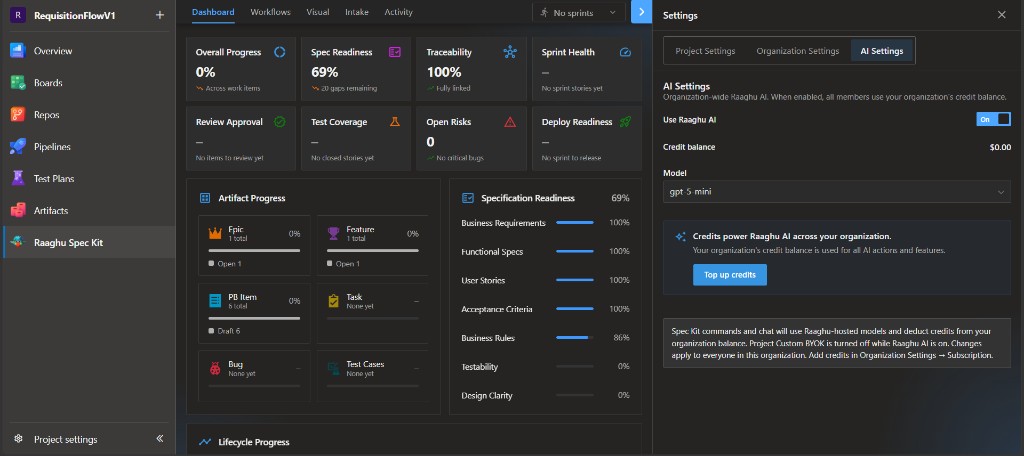Open the Project Settings tab
Image resolution: width=1024 pixels, height=456 pixels.
coord(705,51)
